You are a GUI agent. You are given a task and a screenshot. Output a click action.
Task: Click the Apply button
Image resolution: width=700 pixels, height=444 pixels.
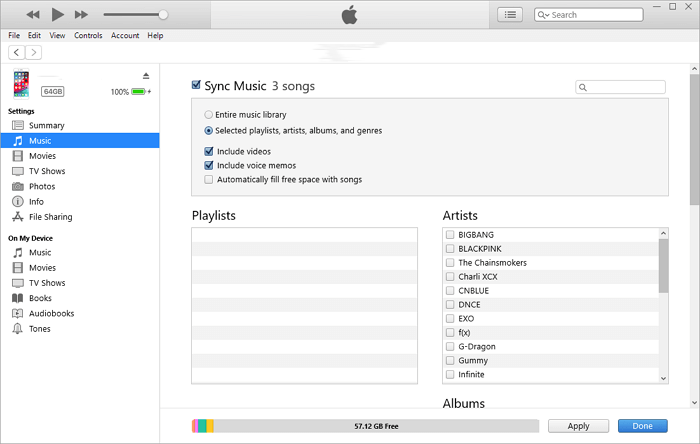(x=579, y=426)
